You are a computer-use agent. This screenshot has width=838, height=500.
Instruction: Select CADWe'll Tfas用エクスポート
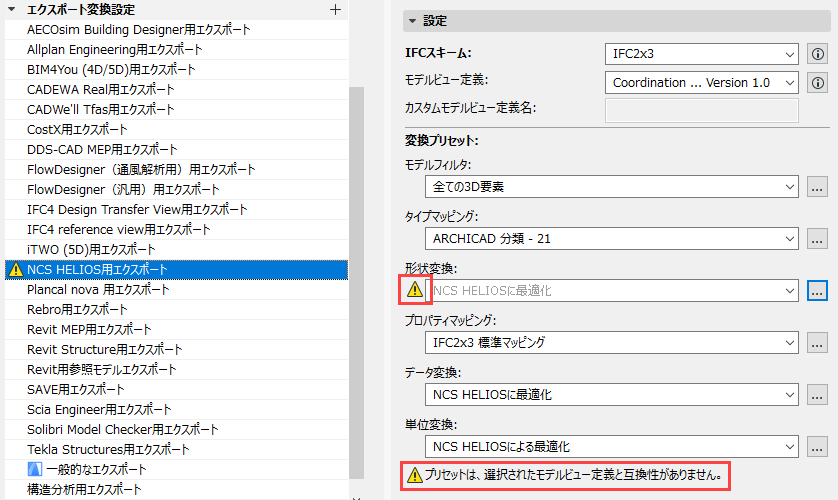pyautogui.click(x=176, y=110)
